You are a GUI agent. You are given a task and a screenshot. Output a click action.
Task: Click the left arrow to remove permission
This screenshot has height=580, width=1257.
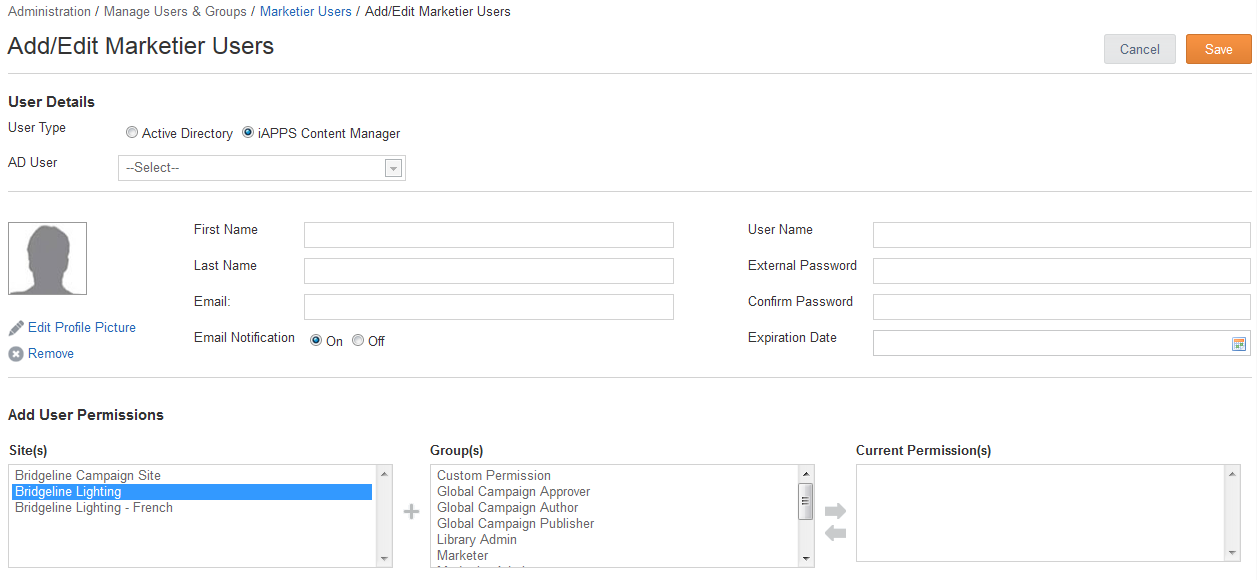point(835,533)
